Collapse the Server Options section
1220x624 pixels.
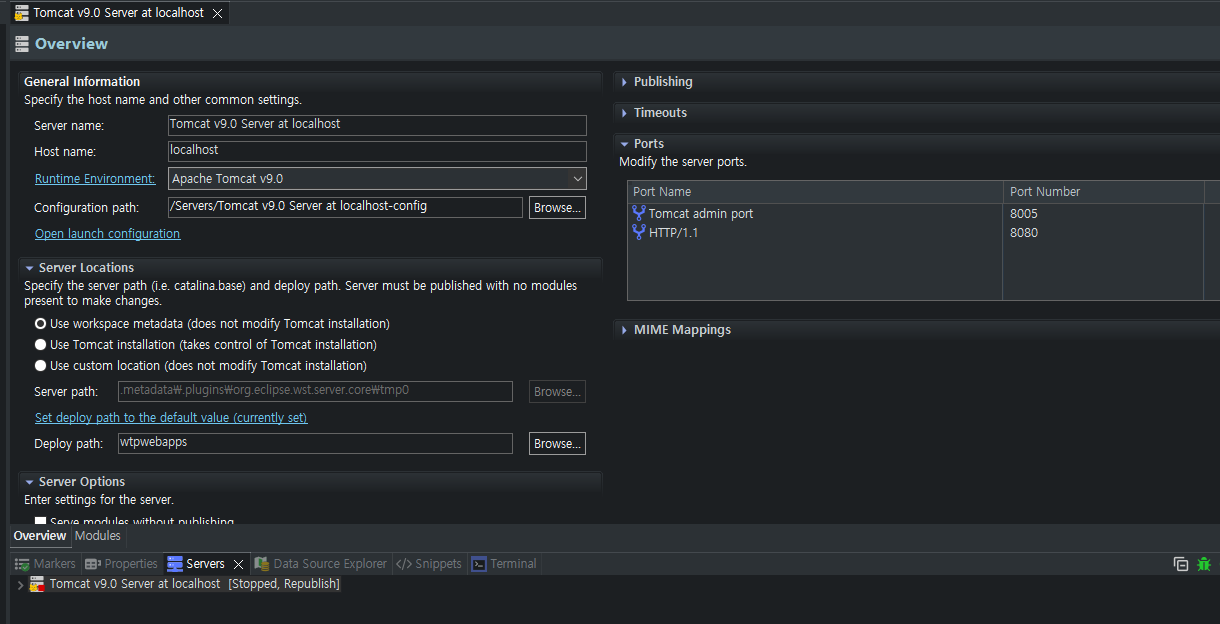click(30, 482)
